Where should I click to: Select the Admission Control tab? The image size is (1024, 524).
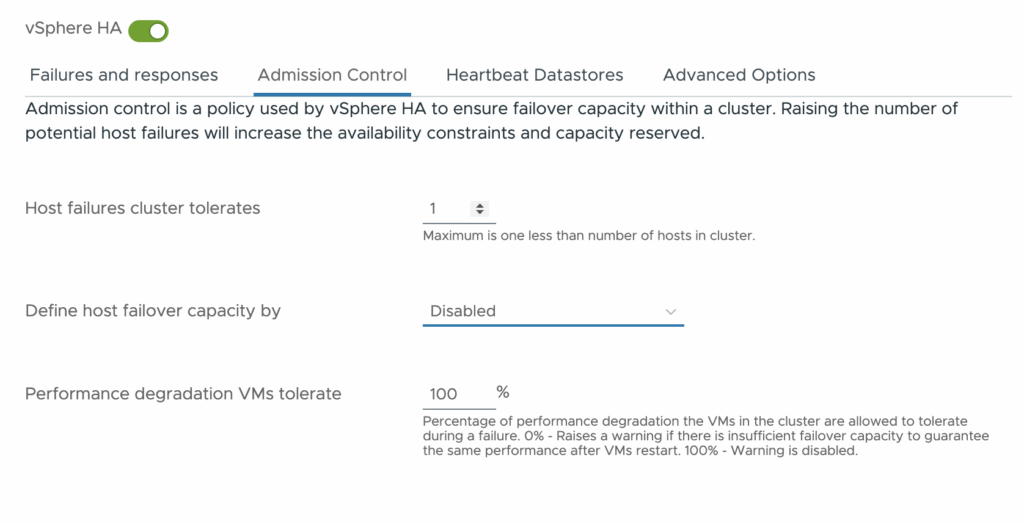point(332,75)
